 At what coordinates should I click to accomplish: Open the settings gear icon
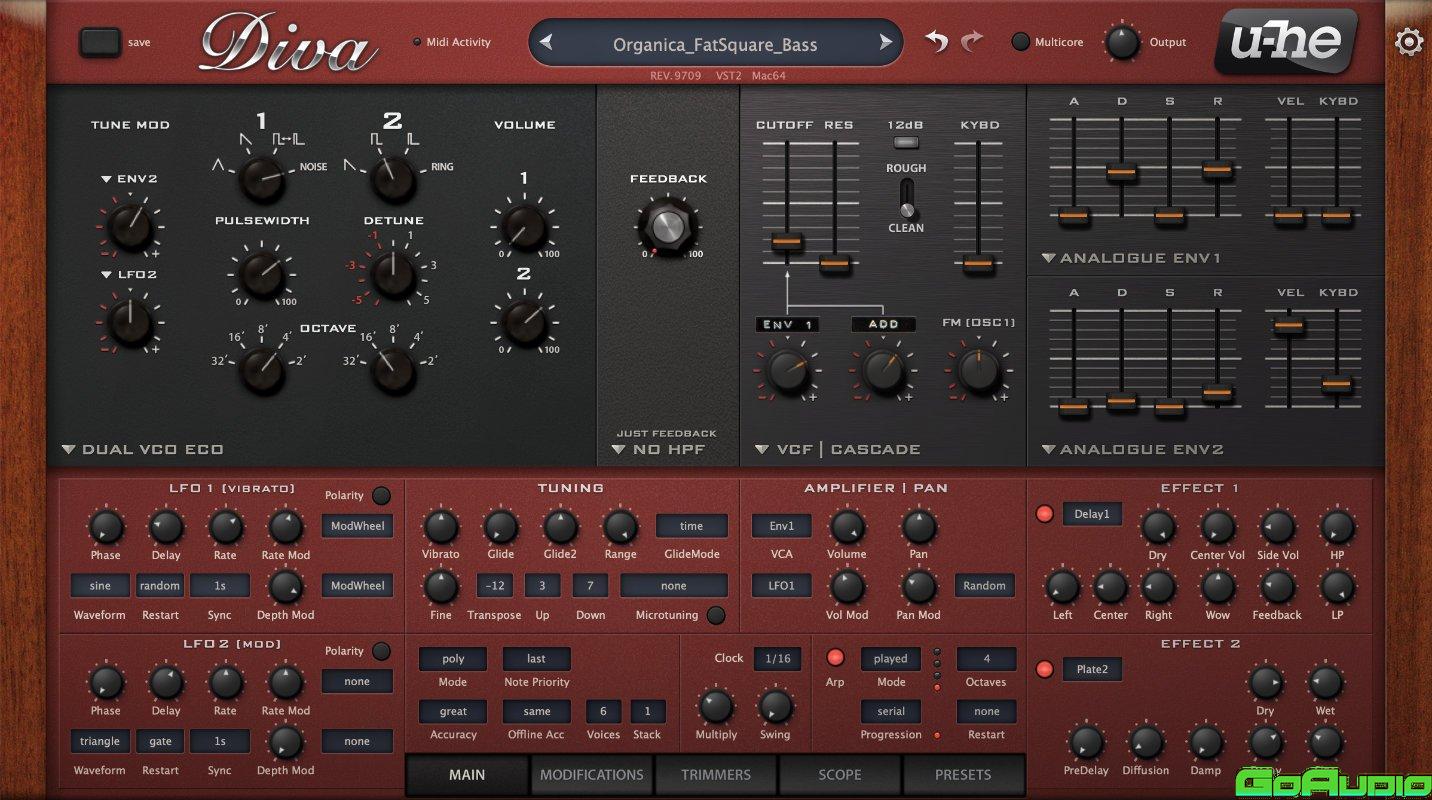(1409, 41)
